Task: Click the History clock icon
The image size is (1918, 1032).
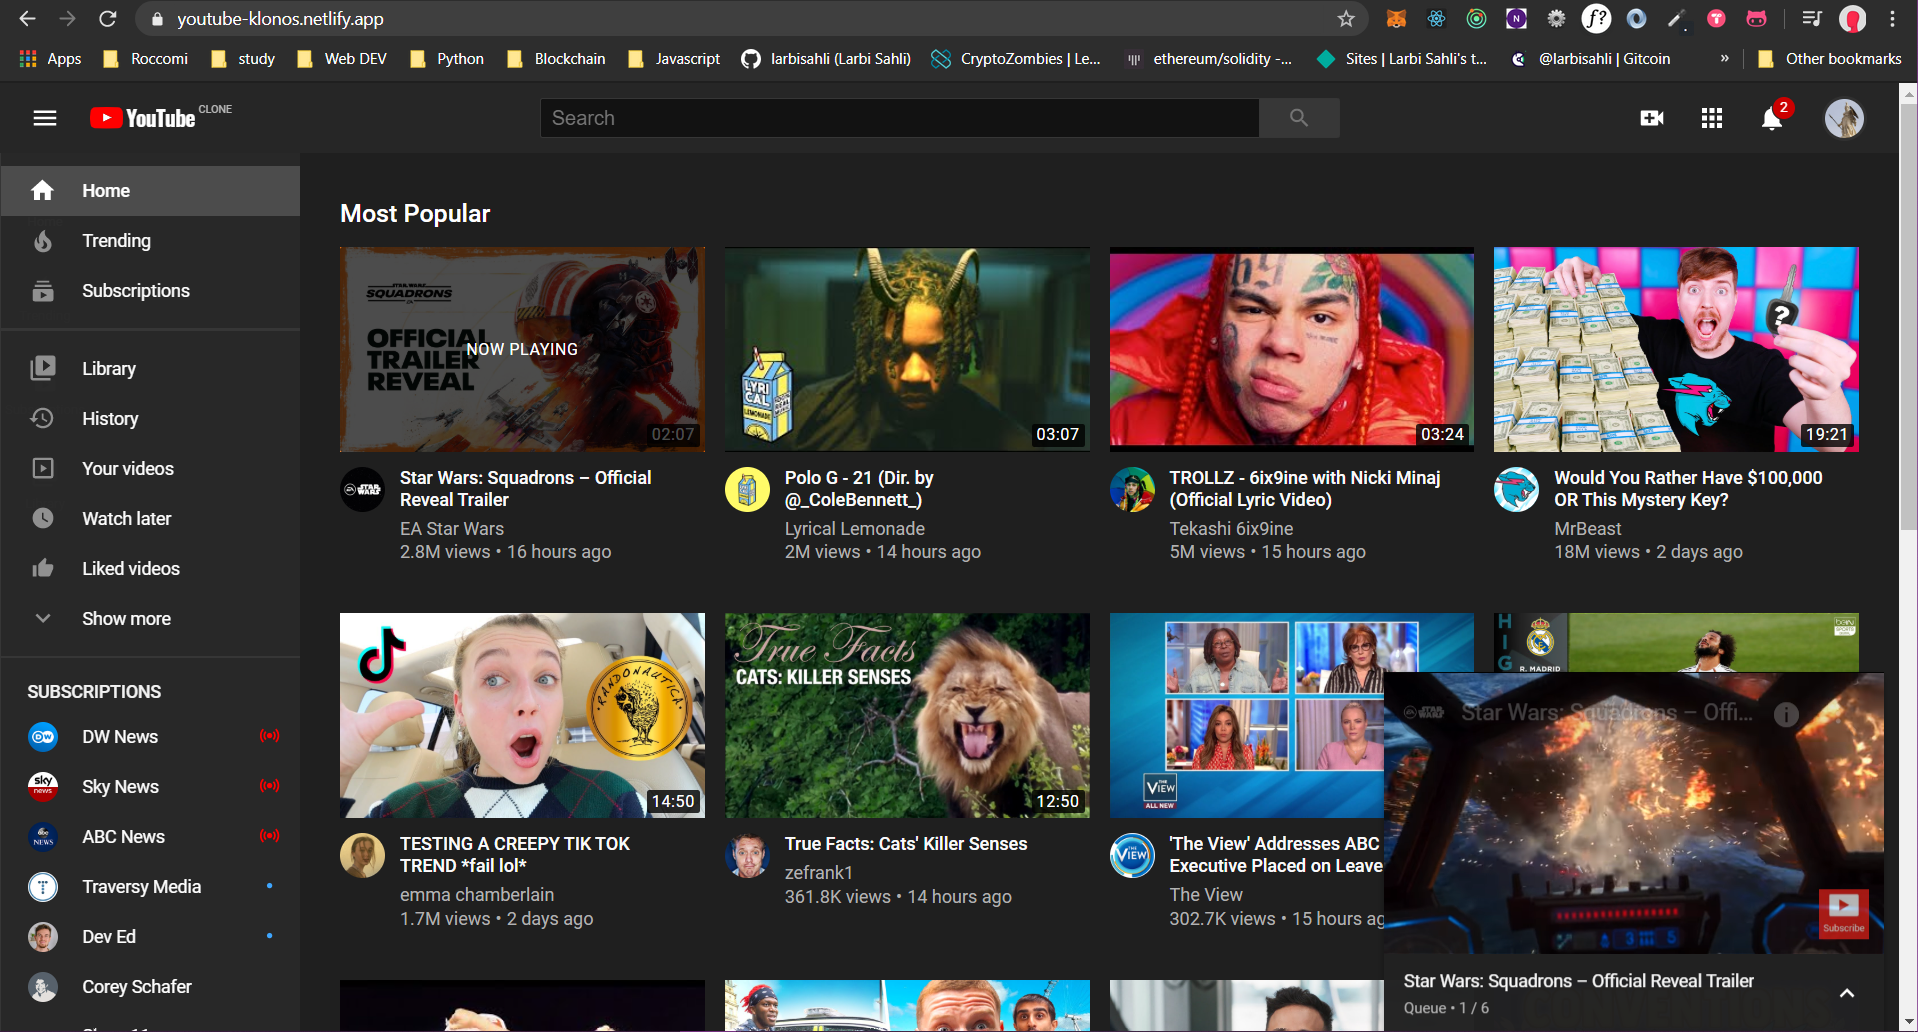Action: click(42, 418)
